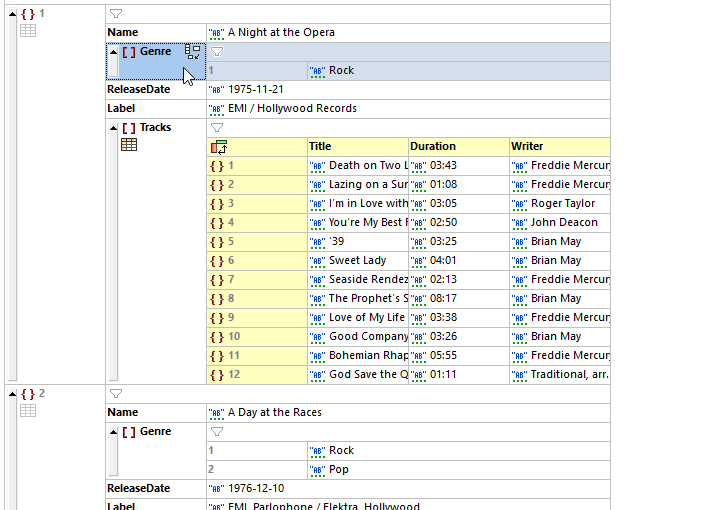
Task: Click the transpose table icon in the Tracks header
Action: point(219,147)
